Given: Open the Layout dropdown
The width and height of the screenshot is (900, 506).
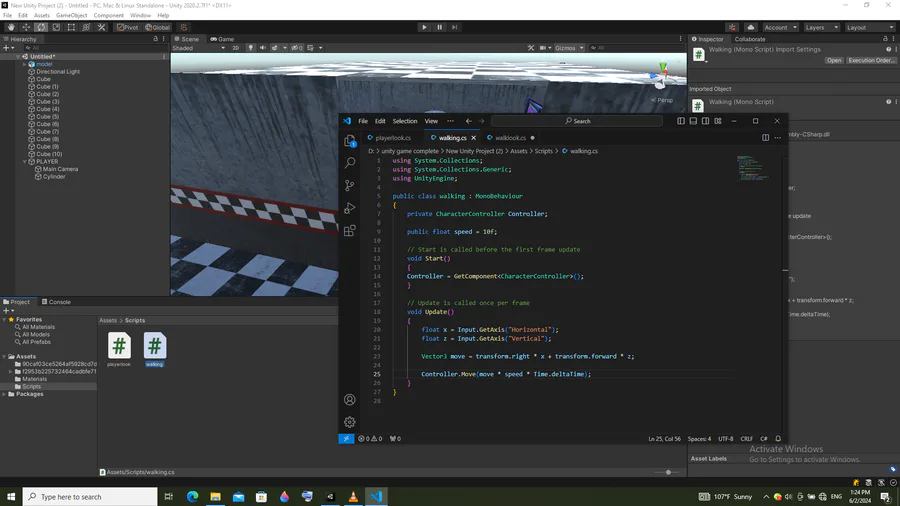Looking at the screenshot, I should pos(870,27).
